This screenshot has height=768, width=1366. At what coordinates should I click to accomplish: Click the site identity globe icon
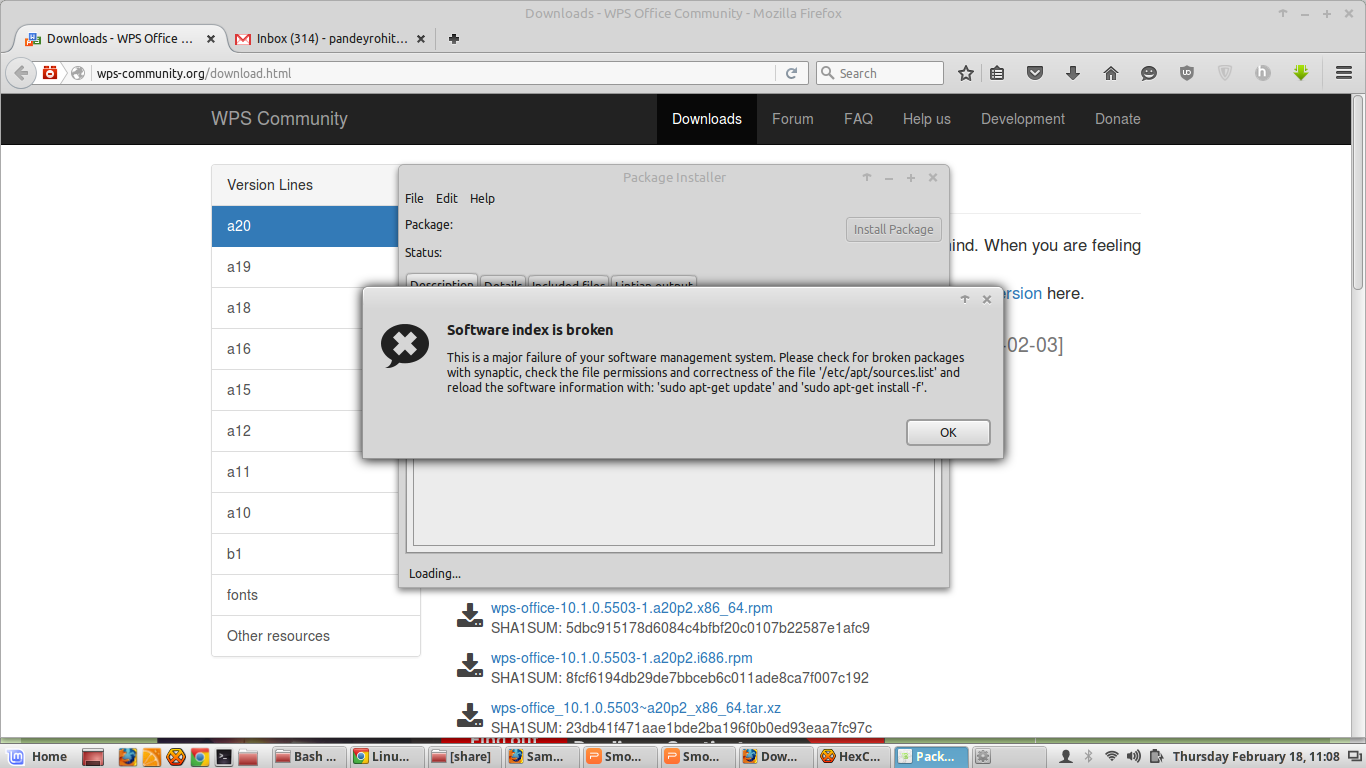pyautogui.click(x=78, y=73)
